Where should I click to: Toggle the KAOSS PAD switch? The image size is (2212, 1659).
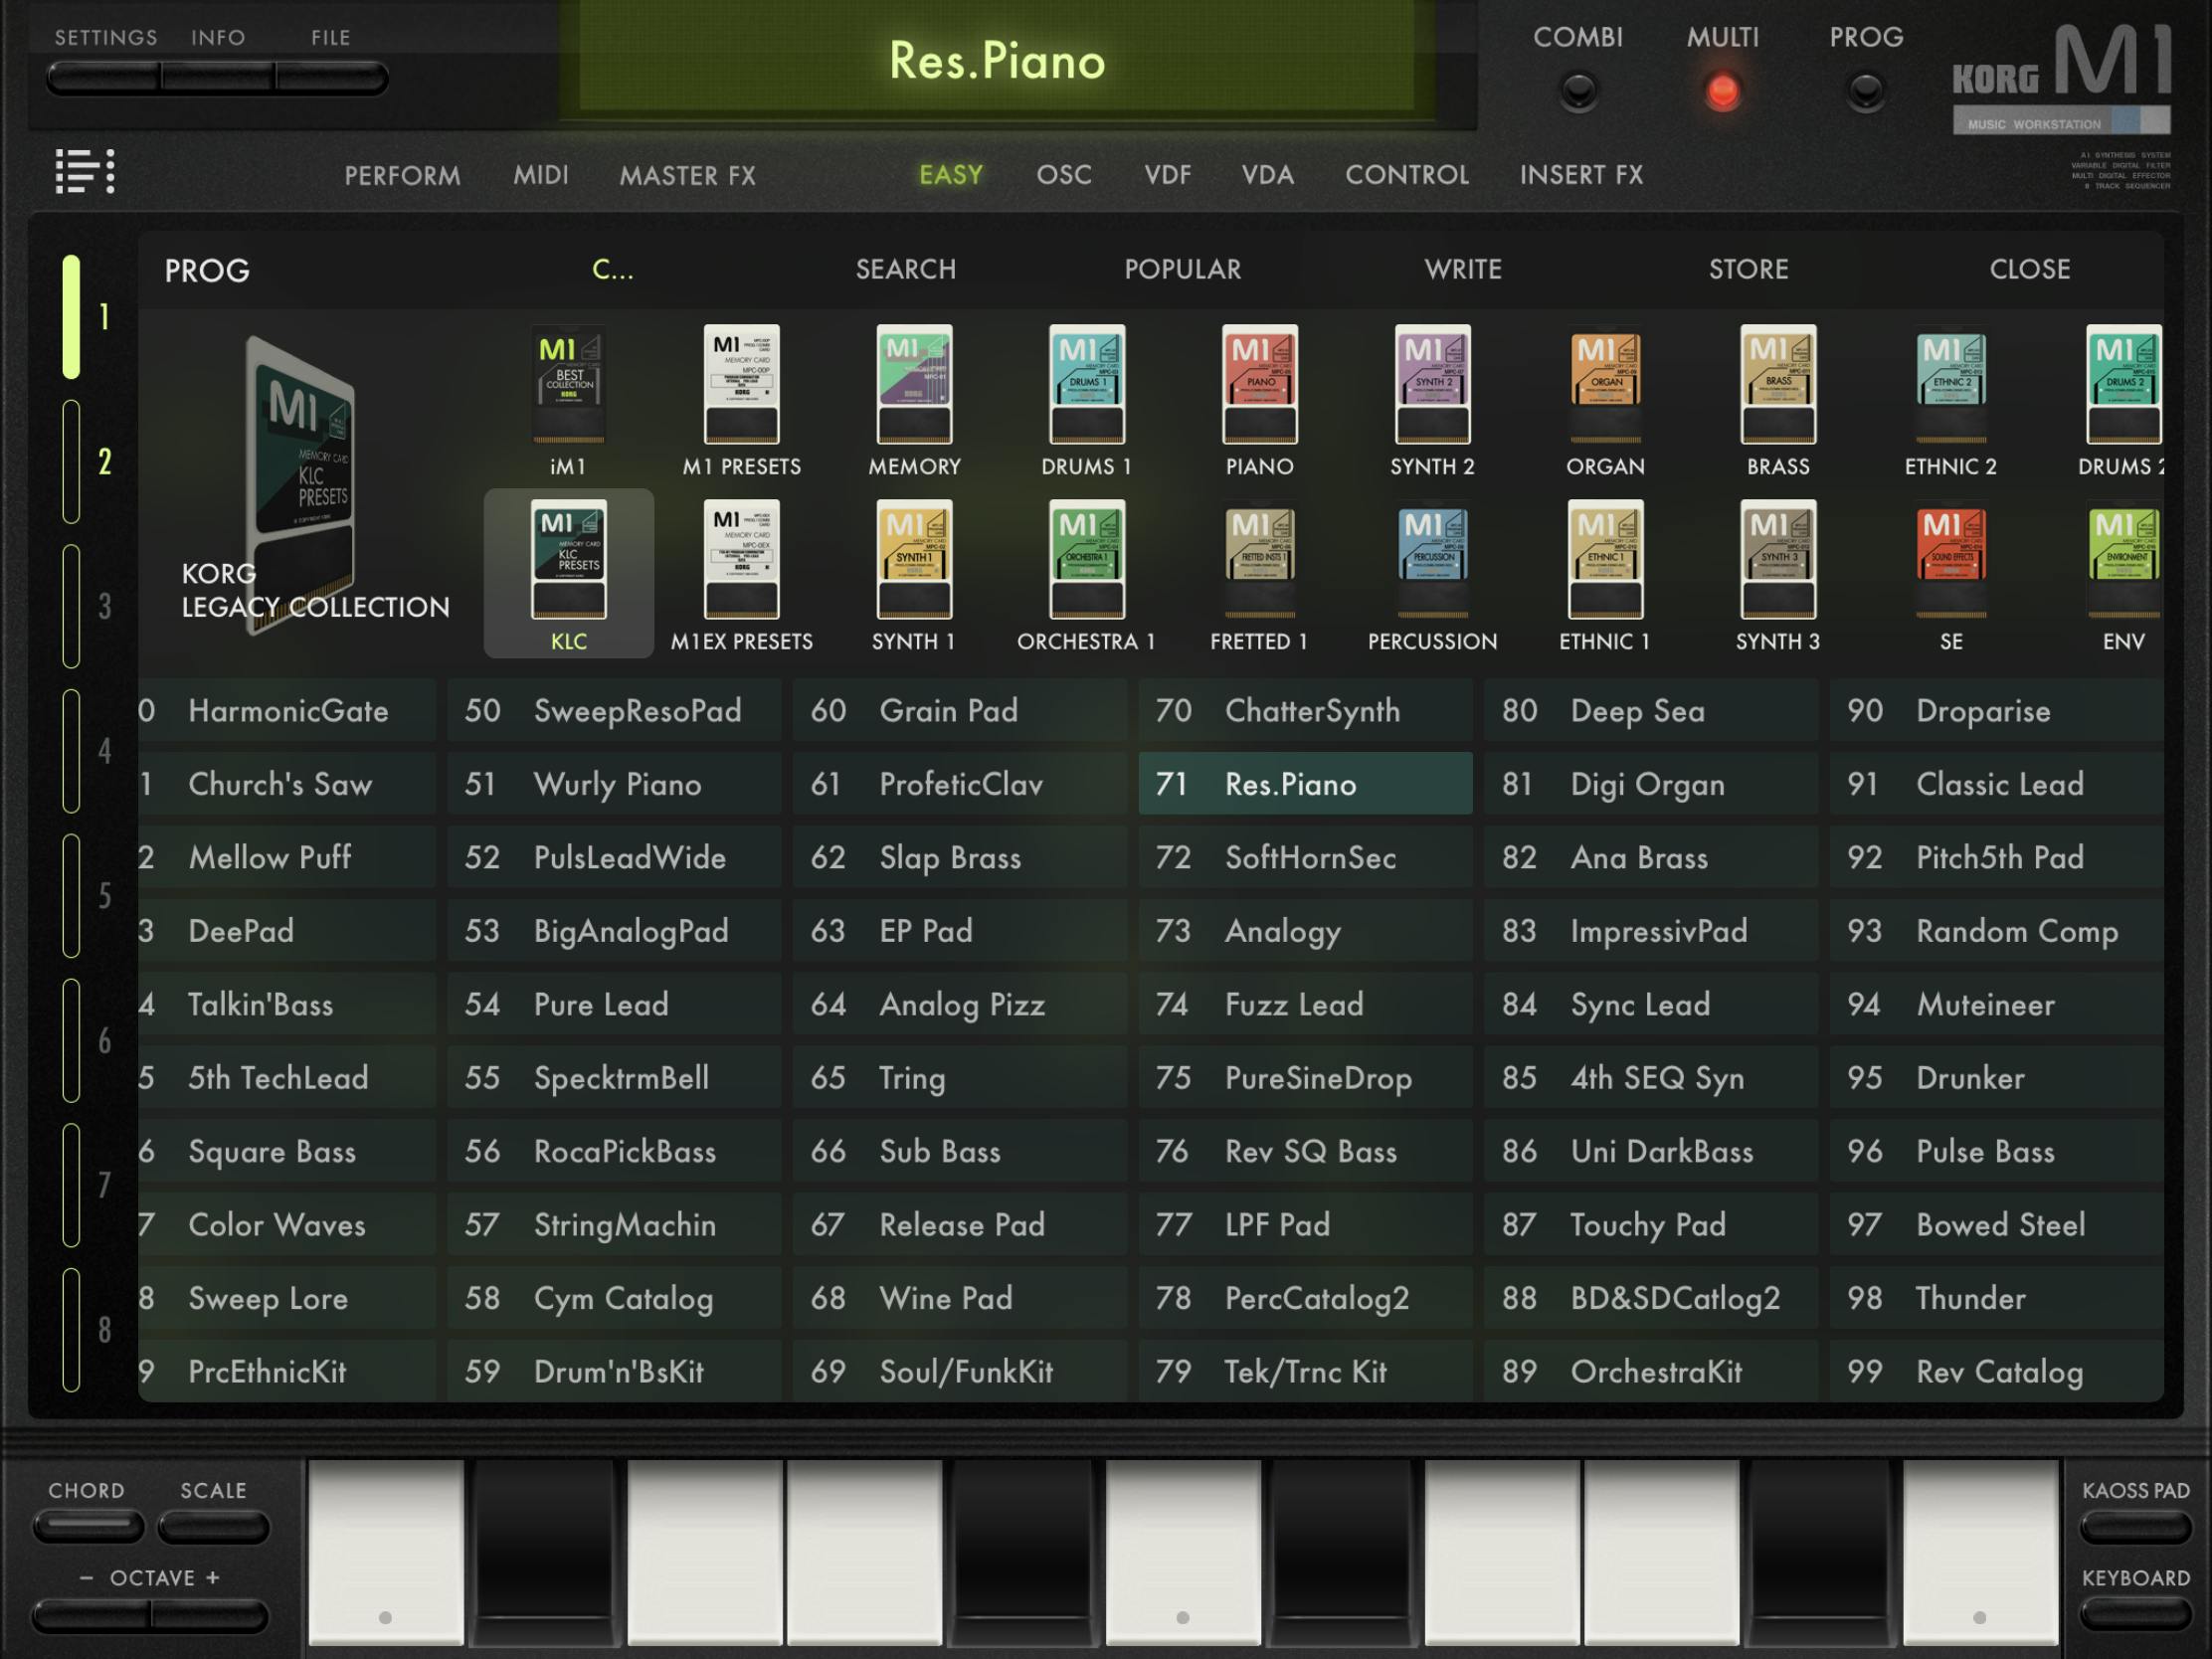click(x=2135, y=1527)
